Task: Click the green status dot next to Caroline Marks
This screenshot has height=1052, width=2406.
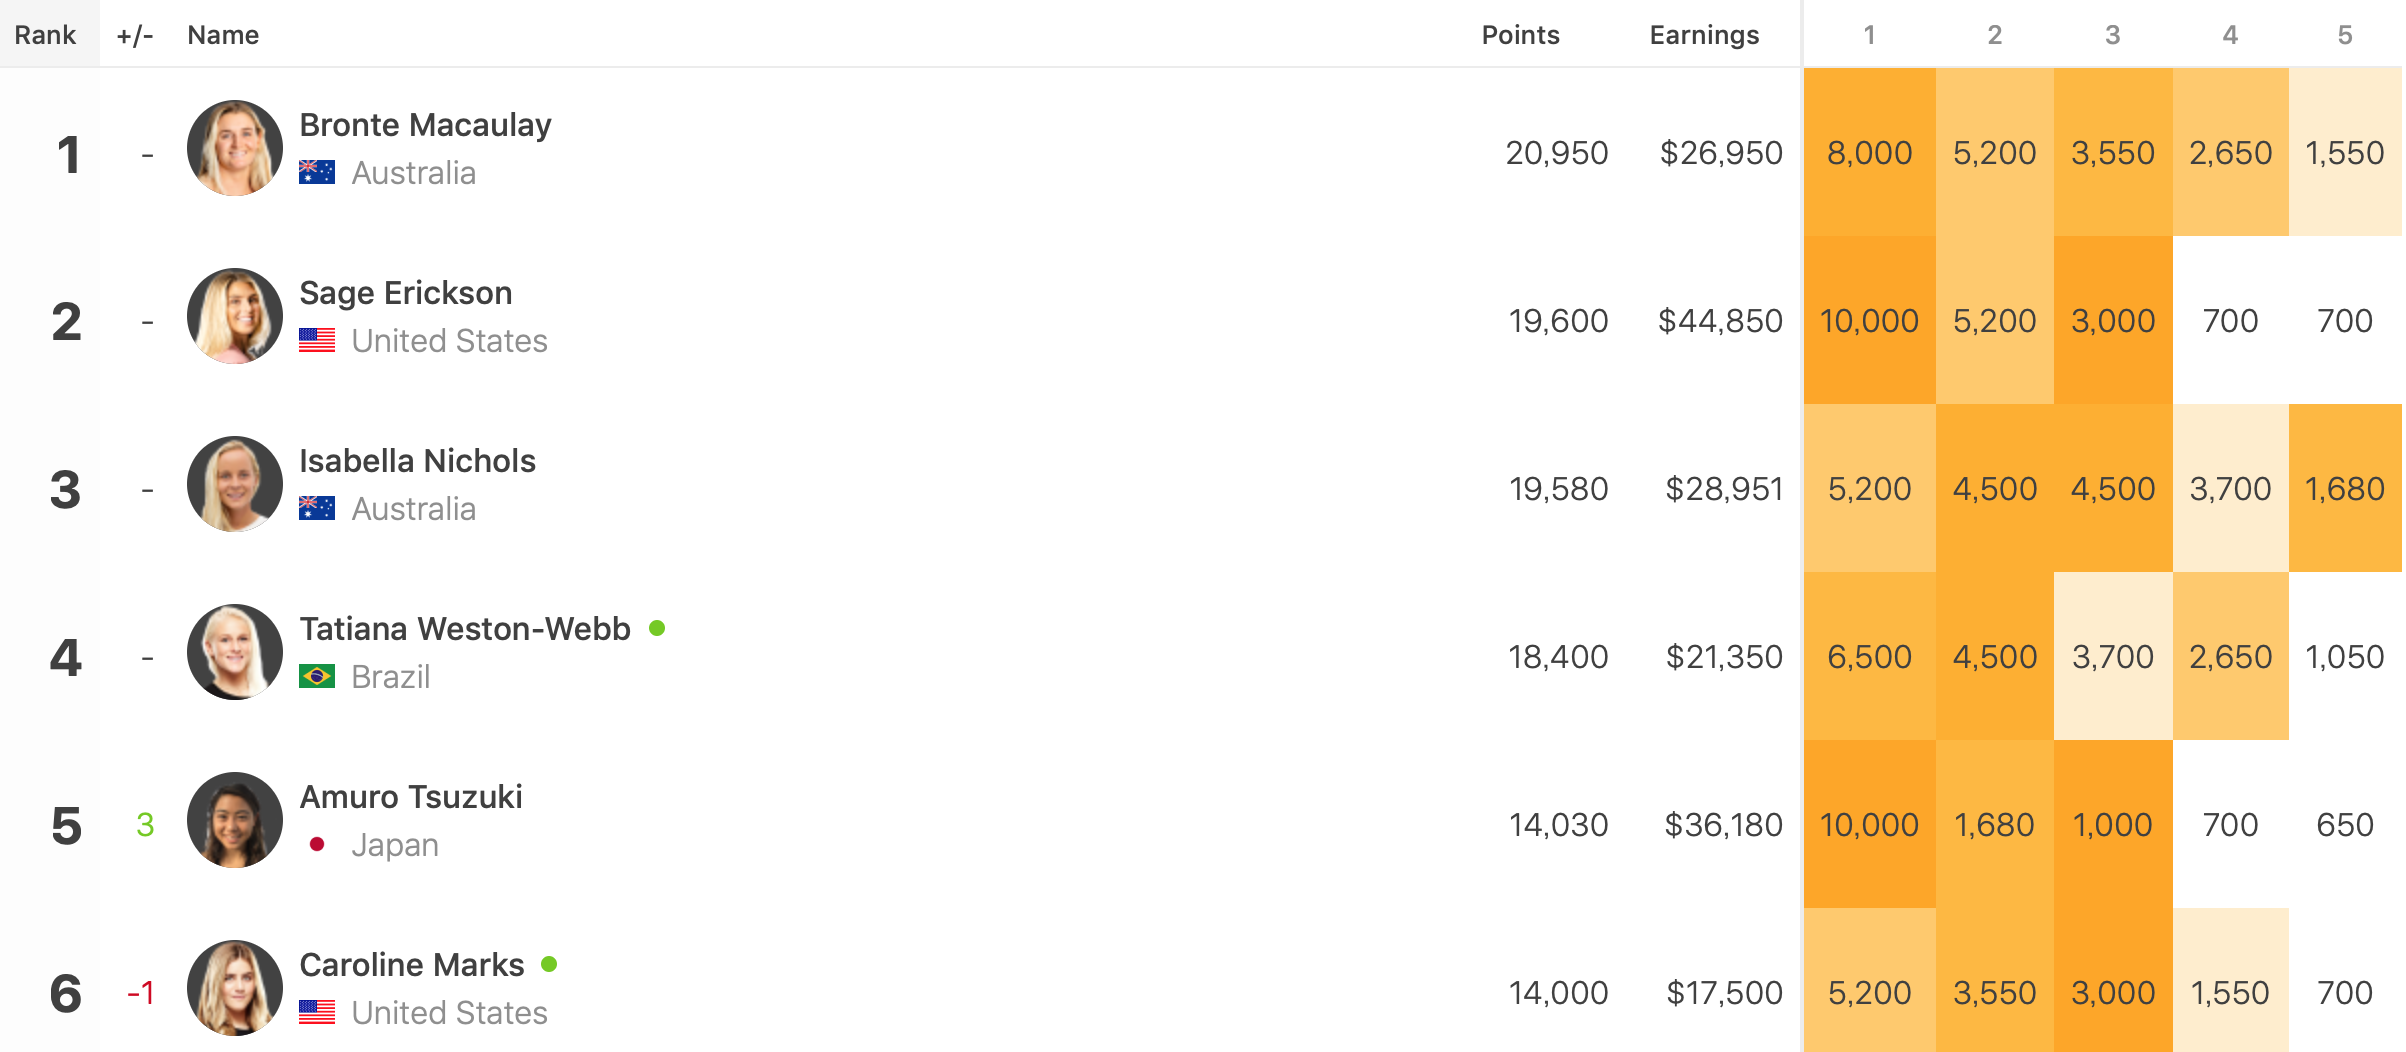Action: pyautogui.click(x=549, y=964)
